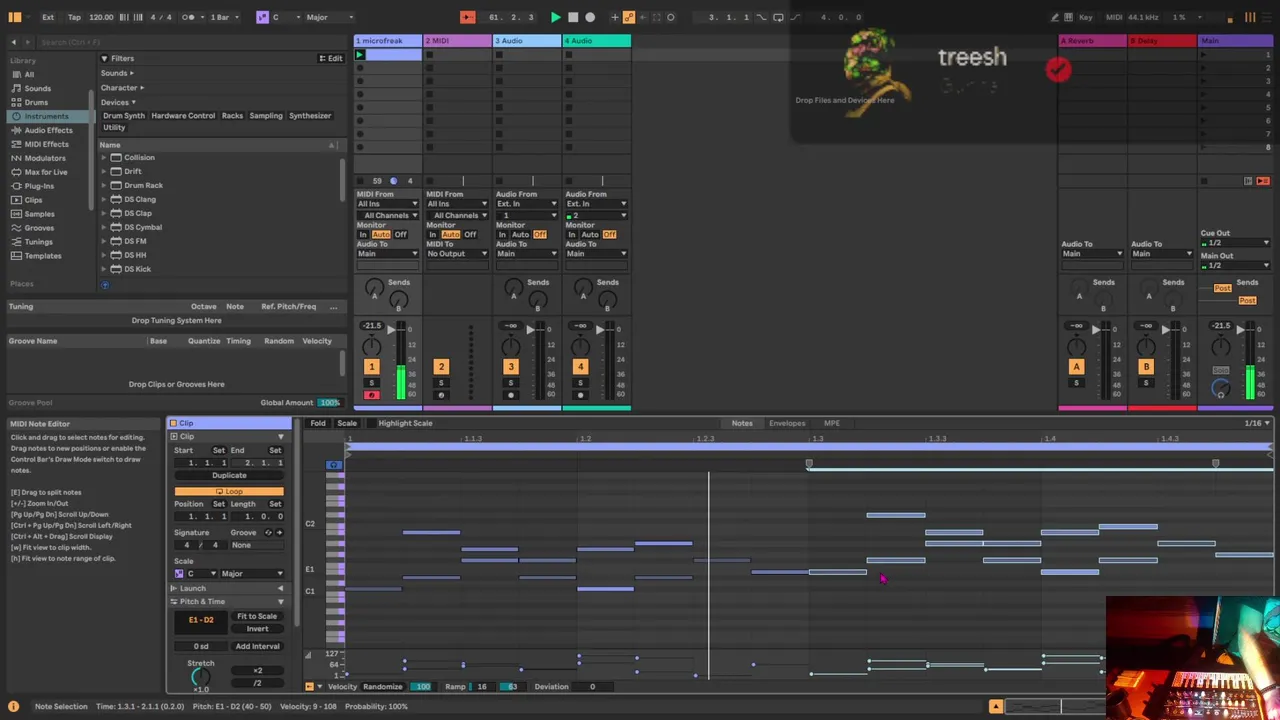Click the track 1 pan knob

coord(371,346)
